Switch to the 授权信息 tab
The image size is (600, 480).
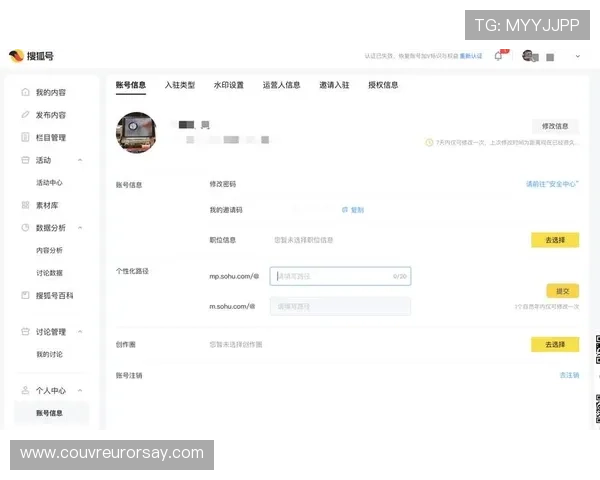tap(383, 85)
